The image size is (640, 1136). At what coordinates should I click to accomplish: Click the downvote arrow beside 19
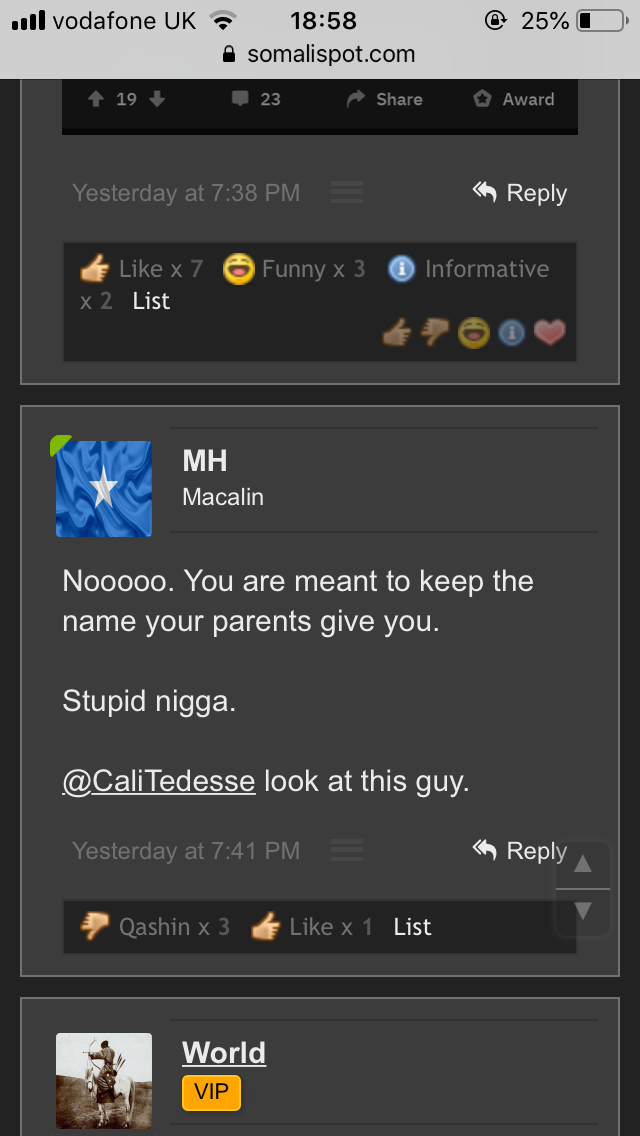[x=156, y=99]
